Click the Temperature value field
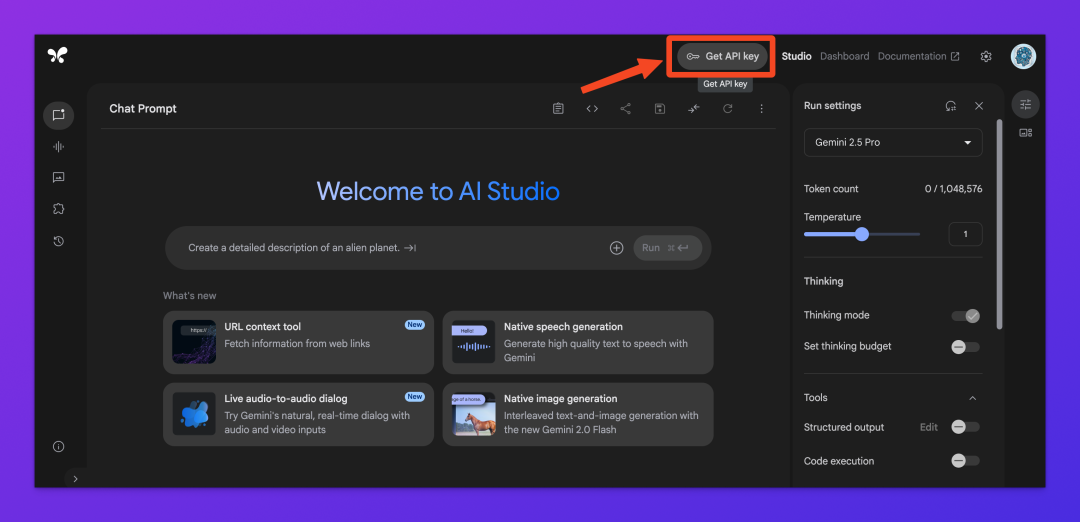Viewport: 1080px width, 522px height. pyautogui.click(x=966, y=234)
